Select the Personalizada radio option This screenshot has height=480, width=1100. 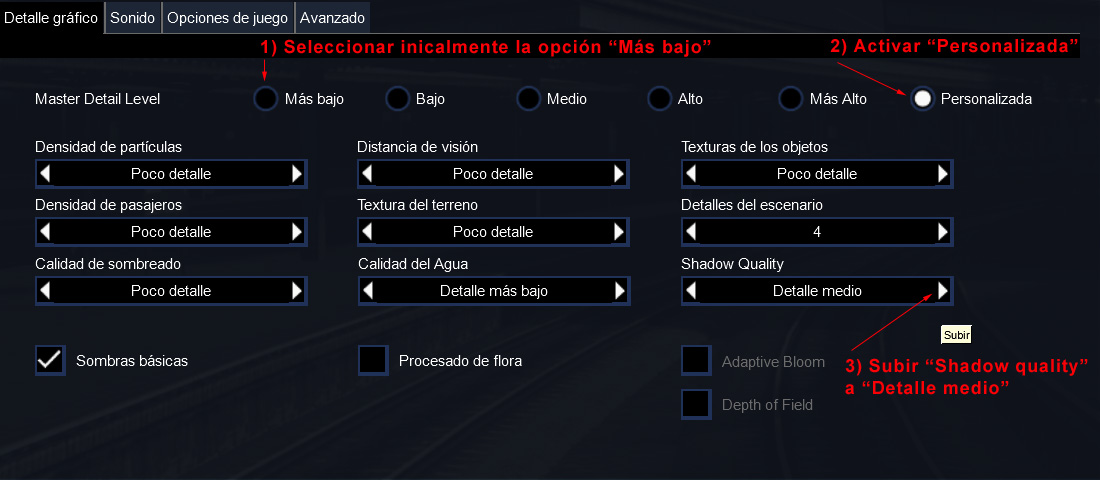point(923,99)
